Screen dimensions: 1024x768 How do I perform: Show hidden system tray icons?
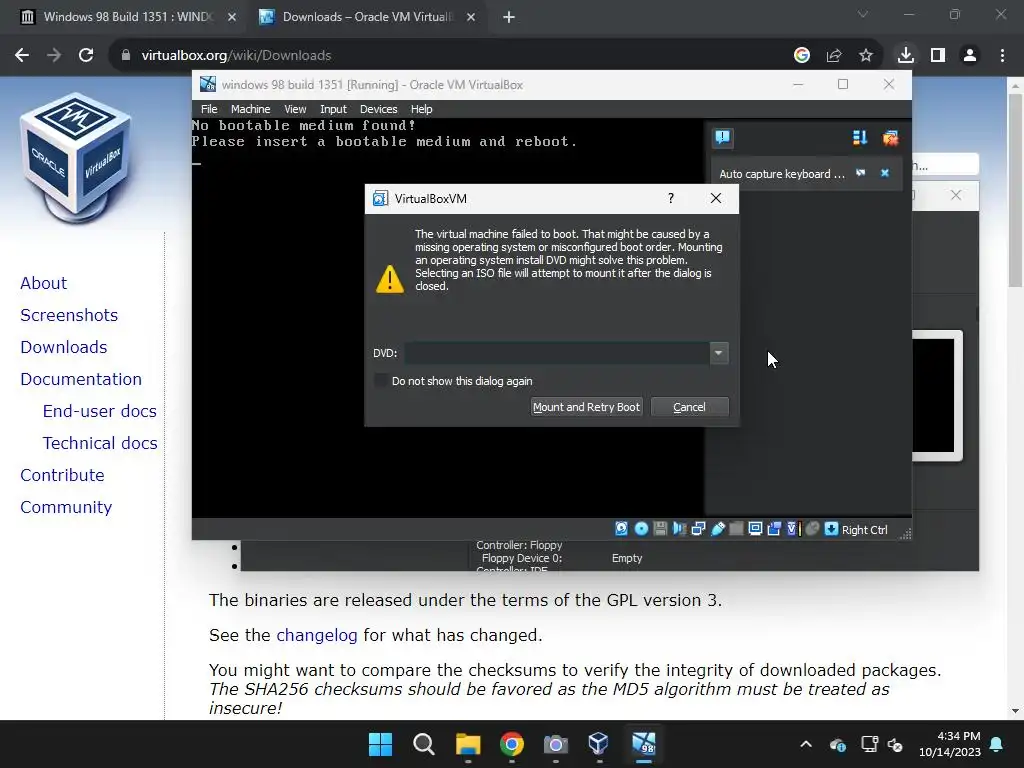point(806,744)
